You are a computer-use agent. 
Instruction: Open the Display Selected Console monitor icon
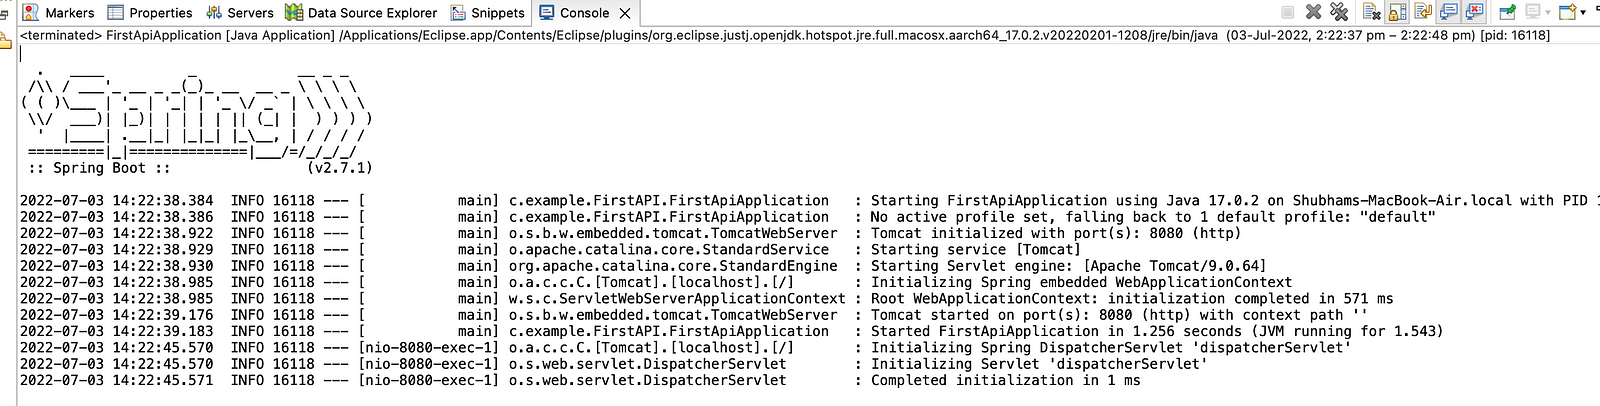[1533, 12]
